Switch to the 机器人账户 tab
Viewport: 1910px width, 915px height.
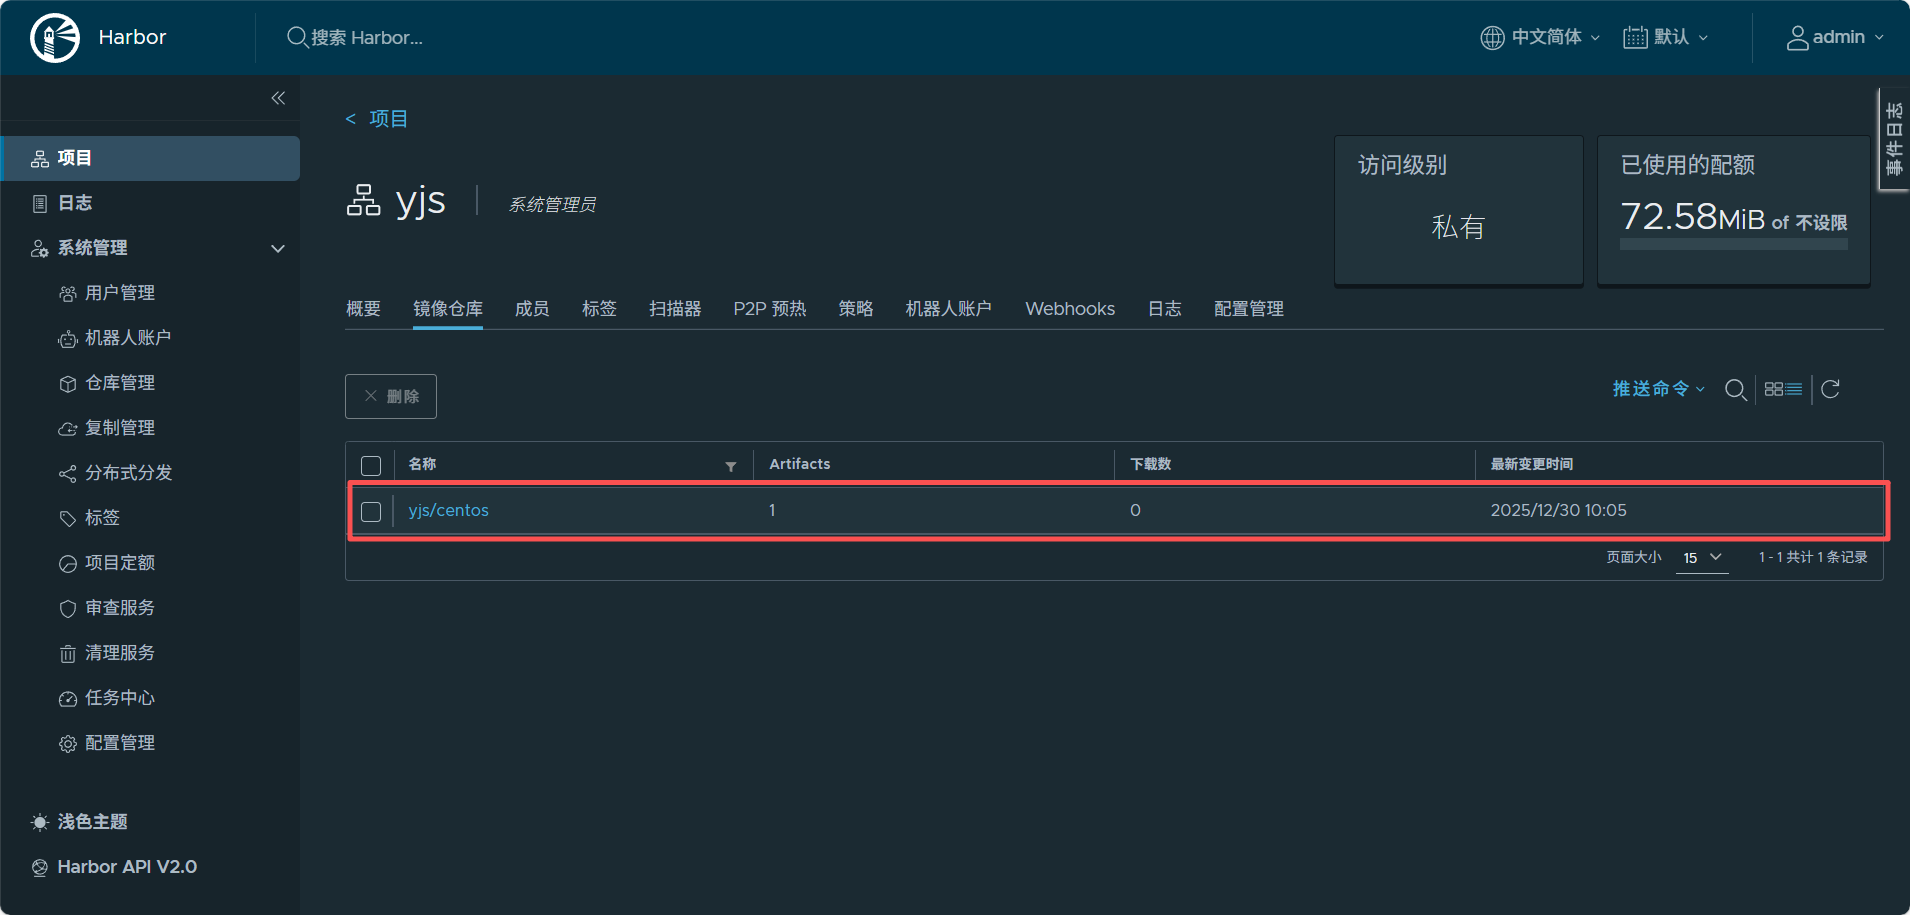click(x=949, y=309)
